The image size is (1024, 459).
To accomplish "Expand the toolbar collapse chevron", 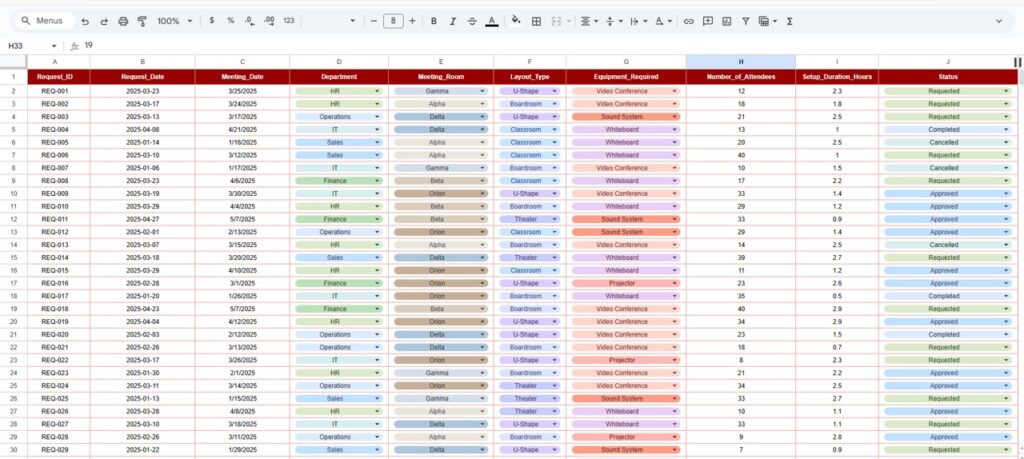I will 999,21.
